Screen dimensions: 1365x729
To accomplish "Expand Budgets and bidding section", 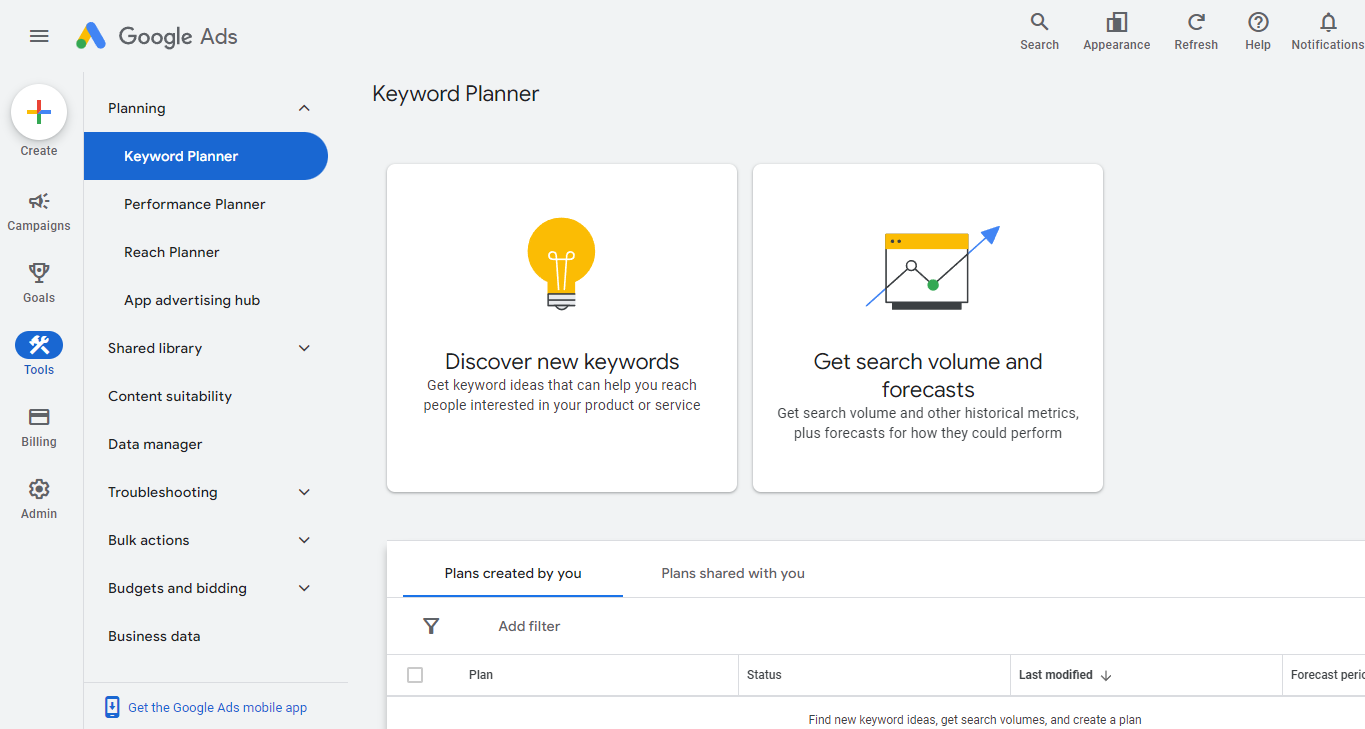I will pos(305,588).
